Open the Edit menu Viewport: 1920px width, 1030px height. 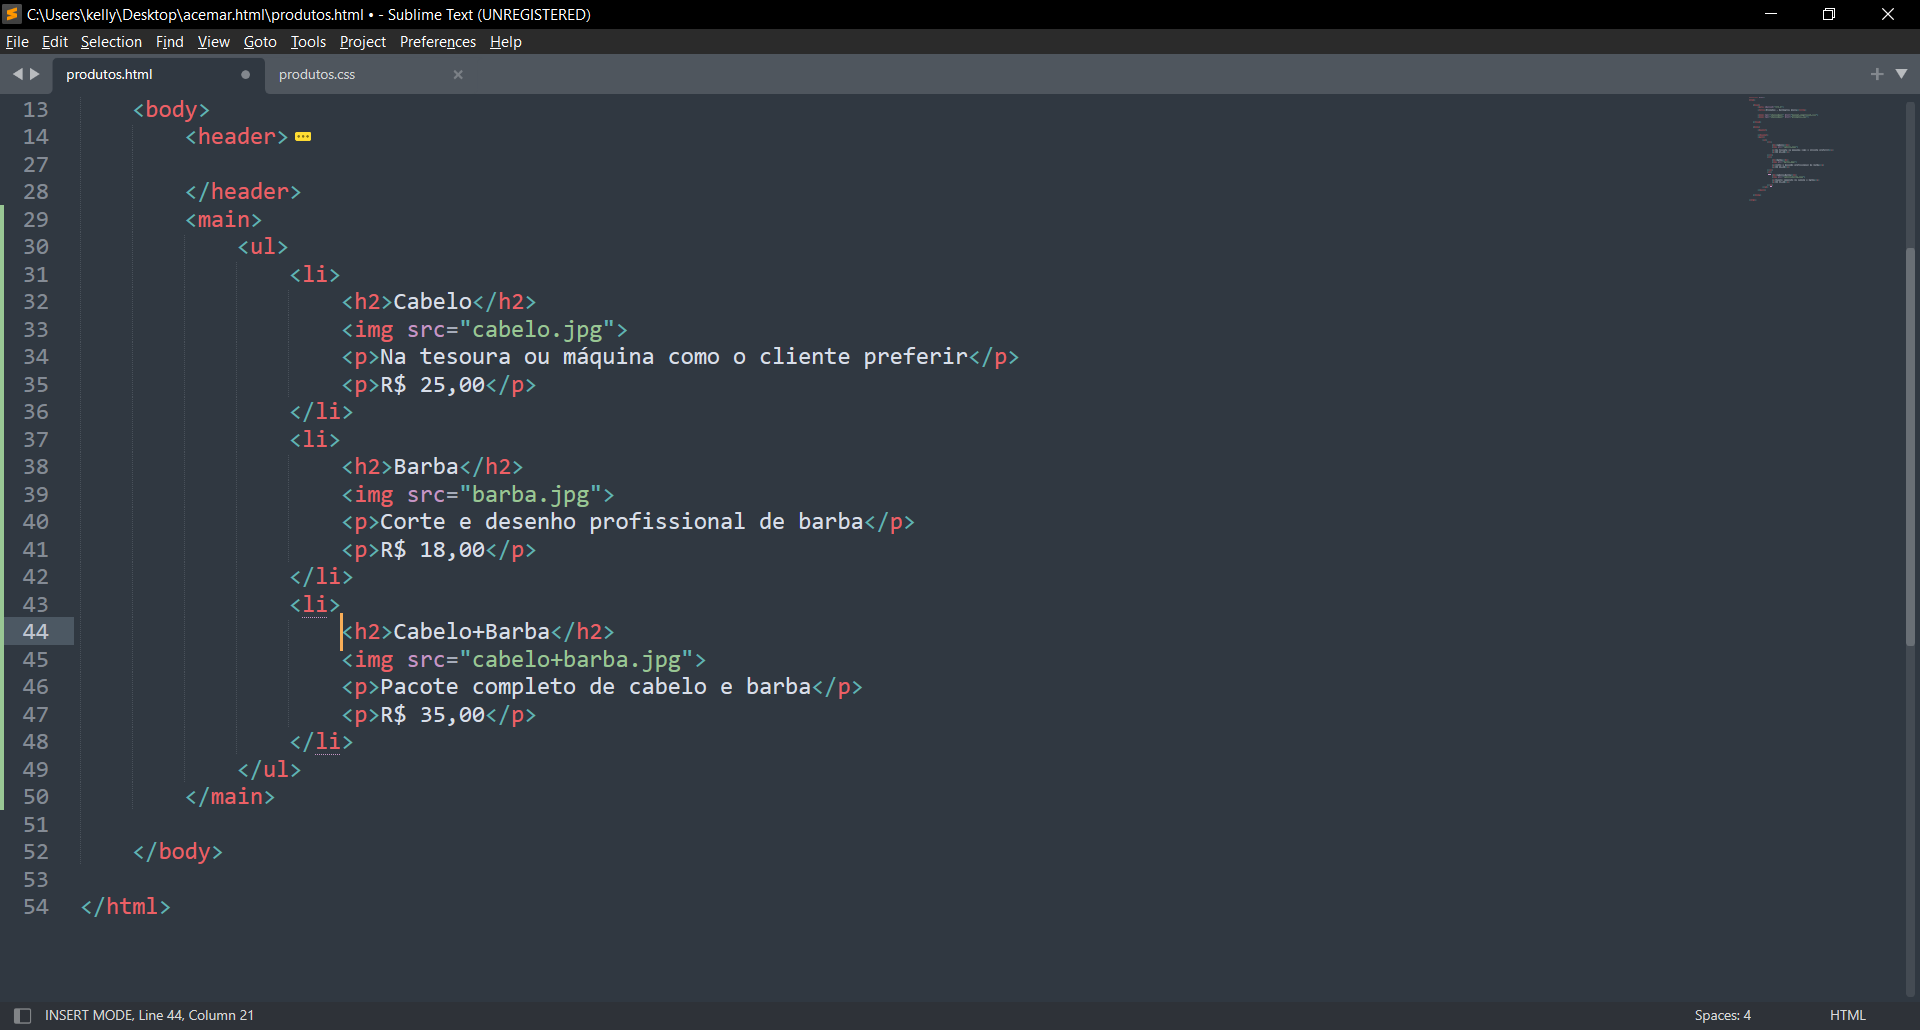pos(54,42)
